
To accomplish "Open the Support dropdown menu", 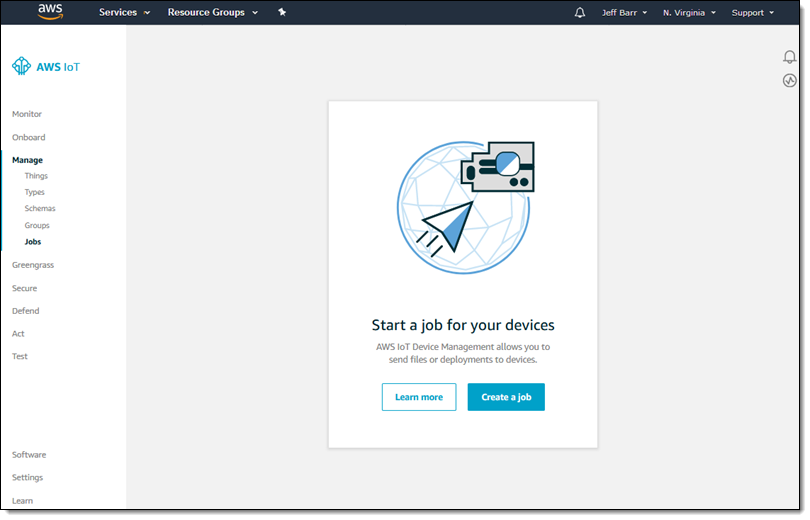I will [753, 13].
